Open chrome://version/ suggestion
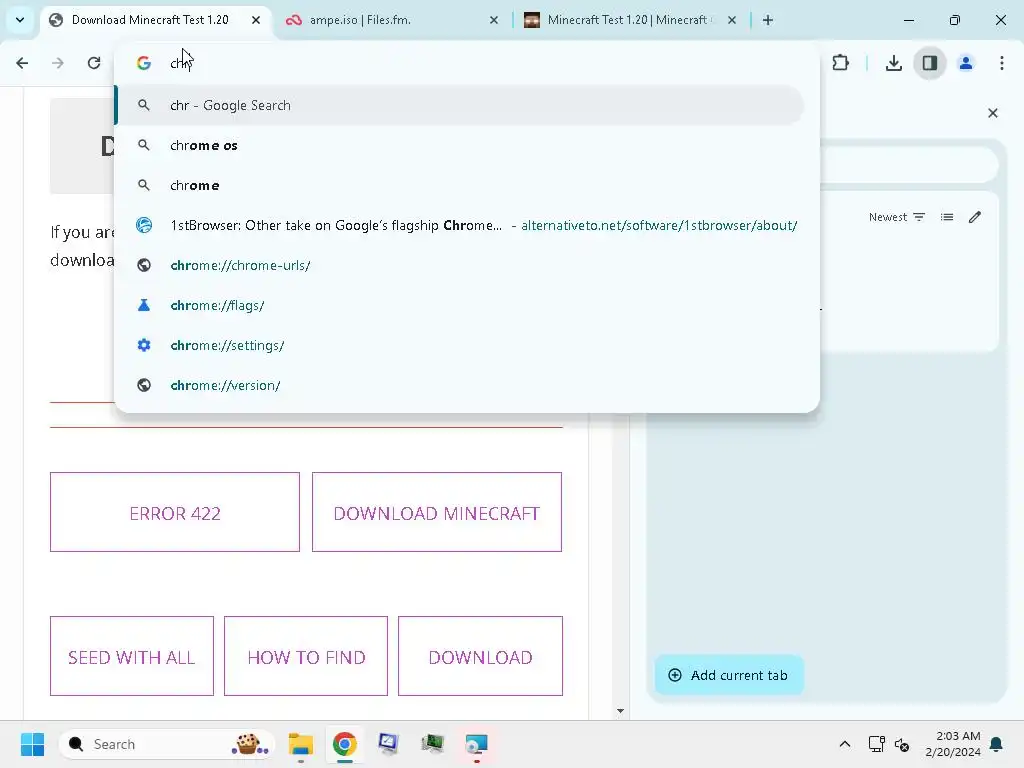The height and width of the screenshot is (768, 1024). tap(460, 385)
